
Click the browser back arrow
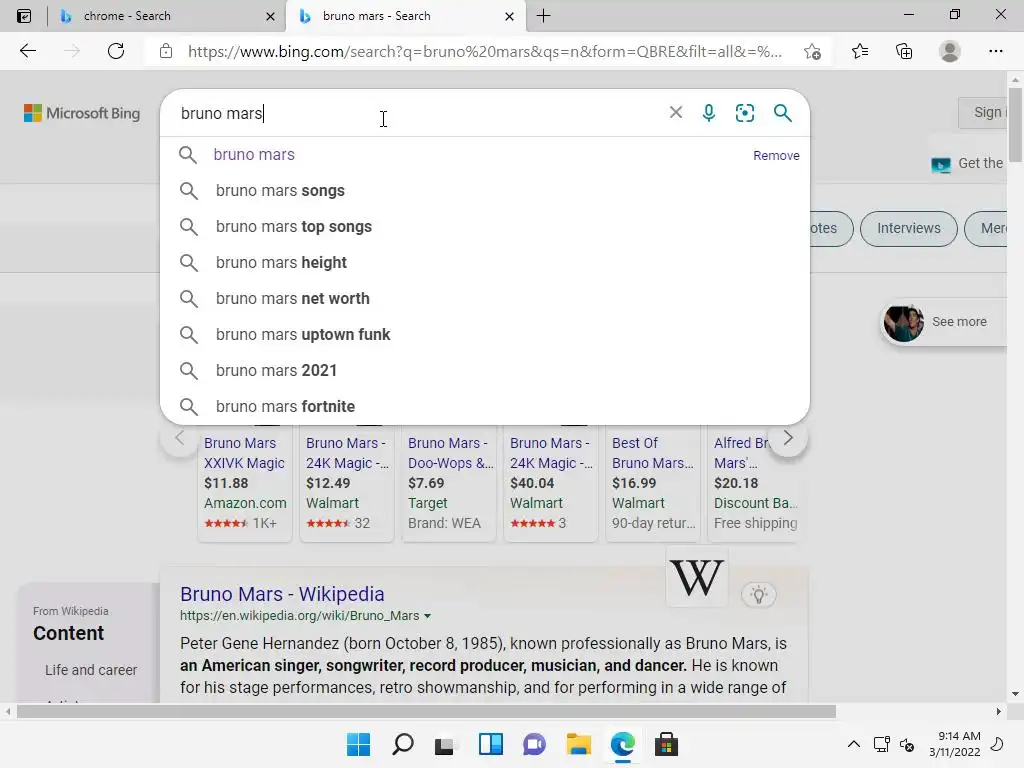click(27, 51)
